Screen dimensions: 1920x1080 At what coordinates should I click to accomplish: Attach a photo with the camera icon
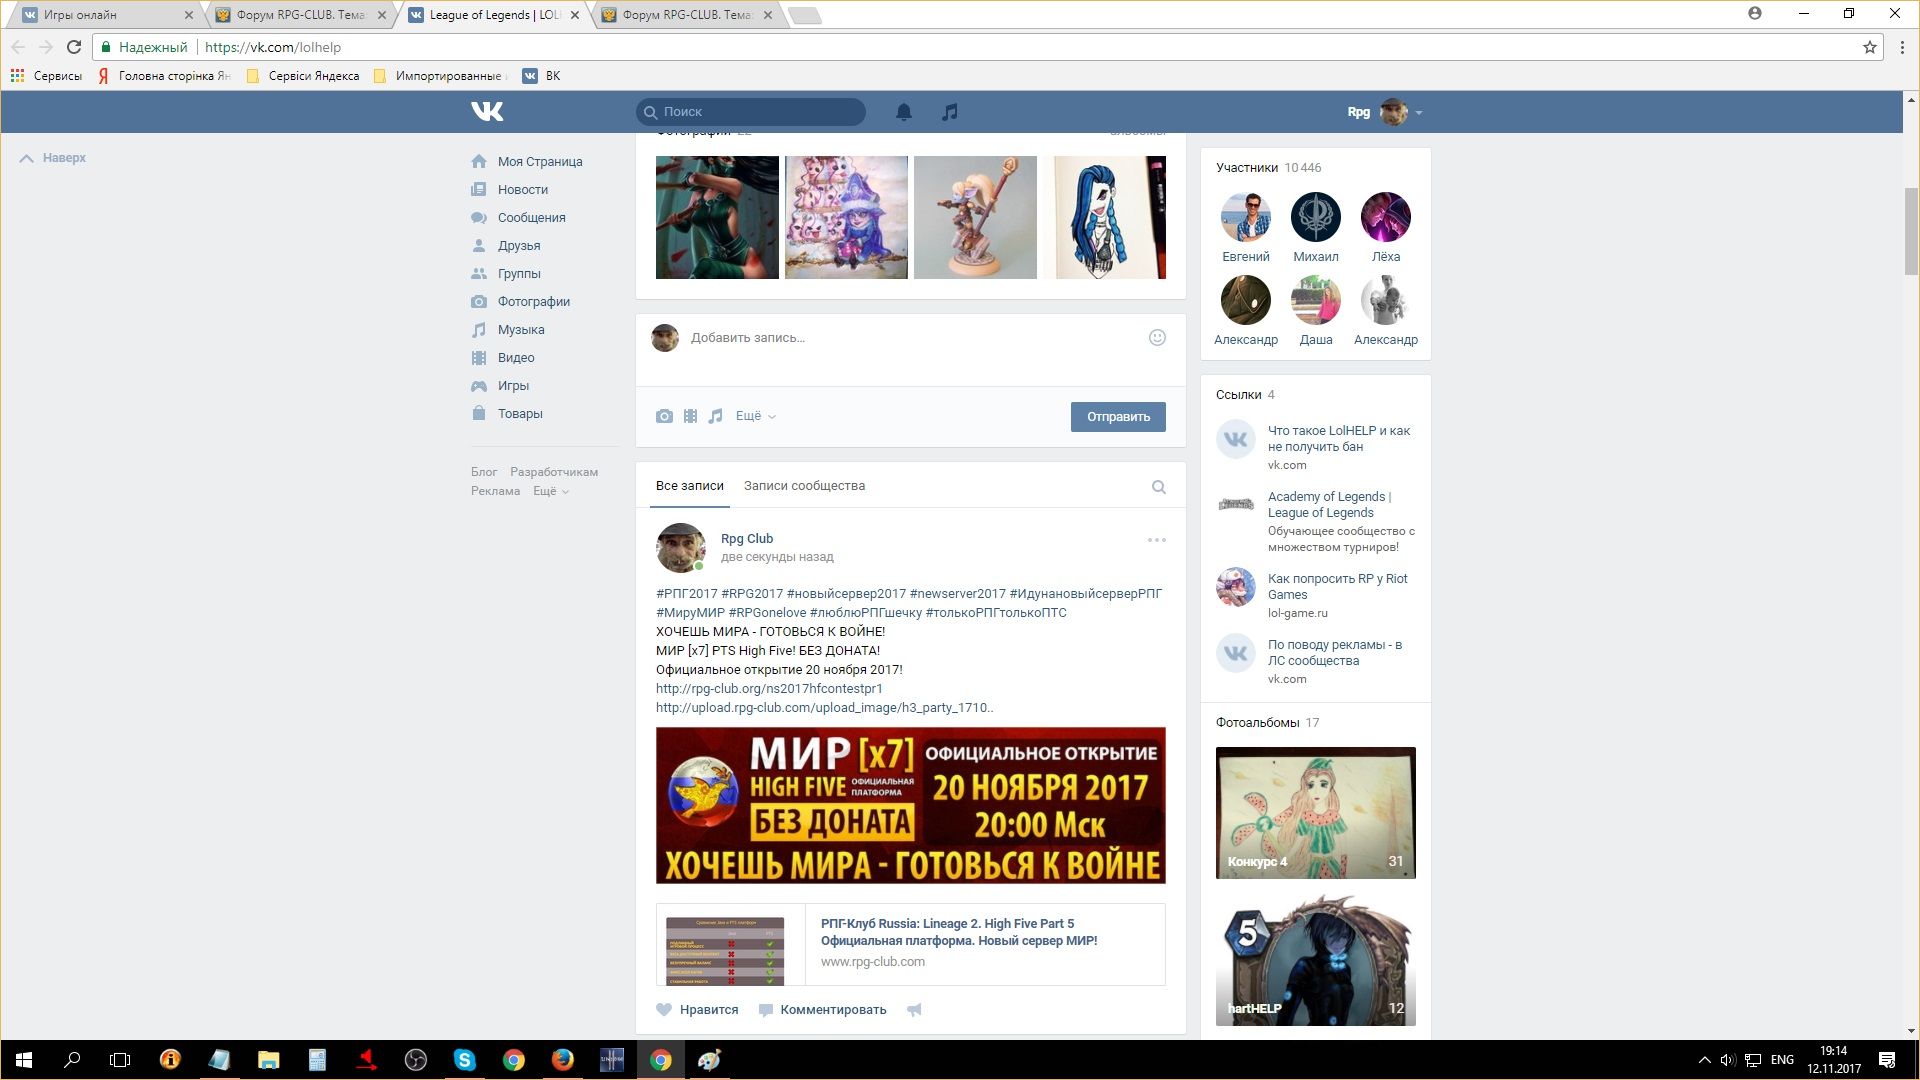(x=664, y=416)
